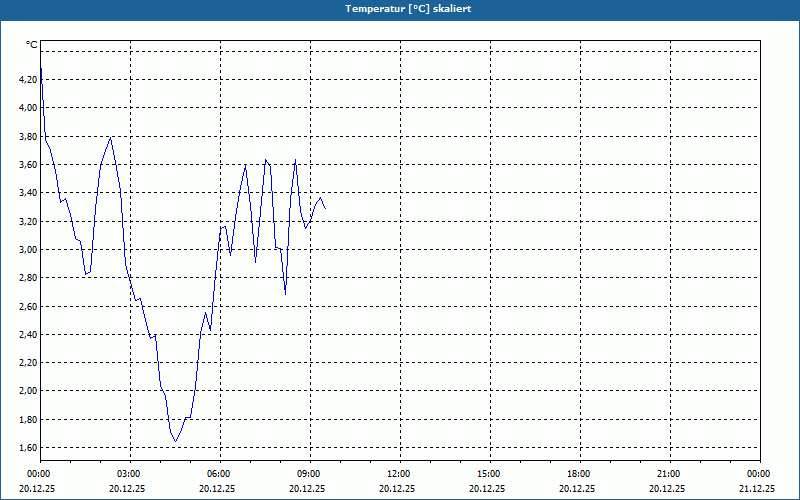
Task: Click the 1,60 temperature axis value
Action: 28,448
